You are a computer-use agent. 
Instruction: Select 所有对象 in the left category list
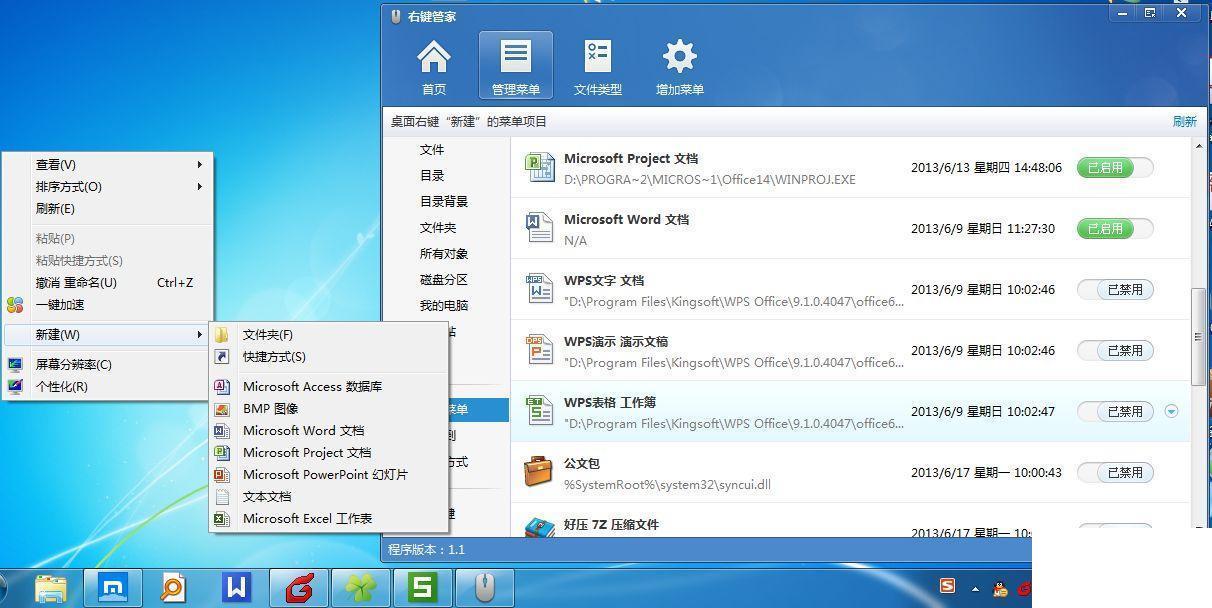pyautogui.click(x=444, y=254)
